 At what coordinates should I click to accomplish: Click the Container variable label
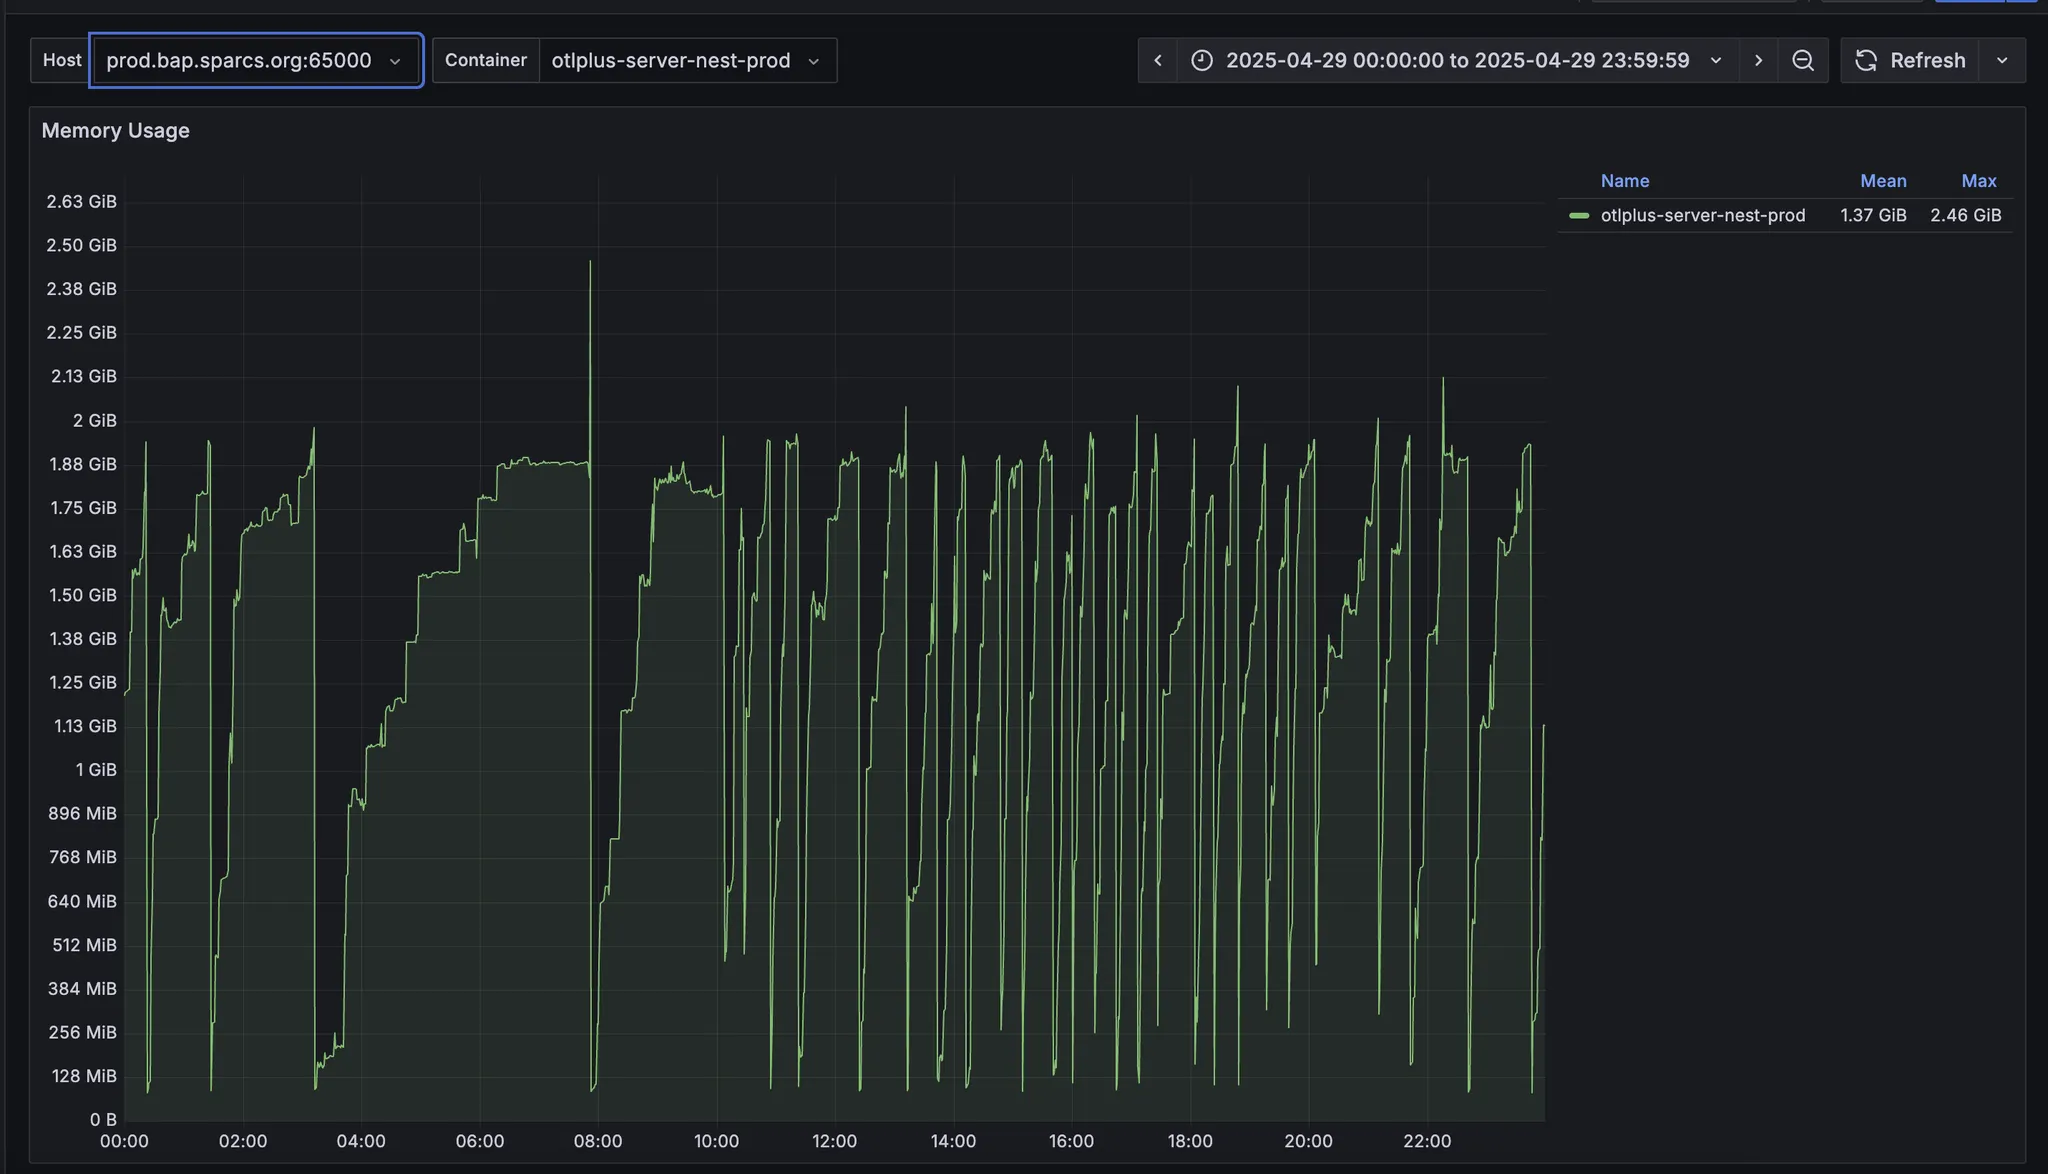pyautogui.click(x=485, y=61)
